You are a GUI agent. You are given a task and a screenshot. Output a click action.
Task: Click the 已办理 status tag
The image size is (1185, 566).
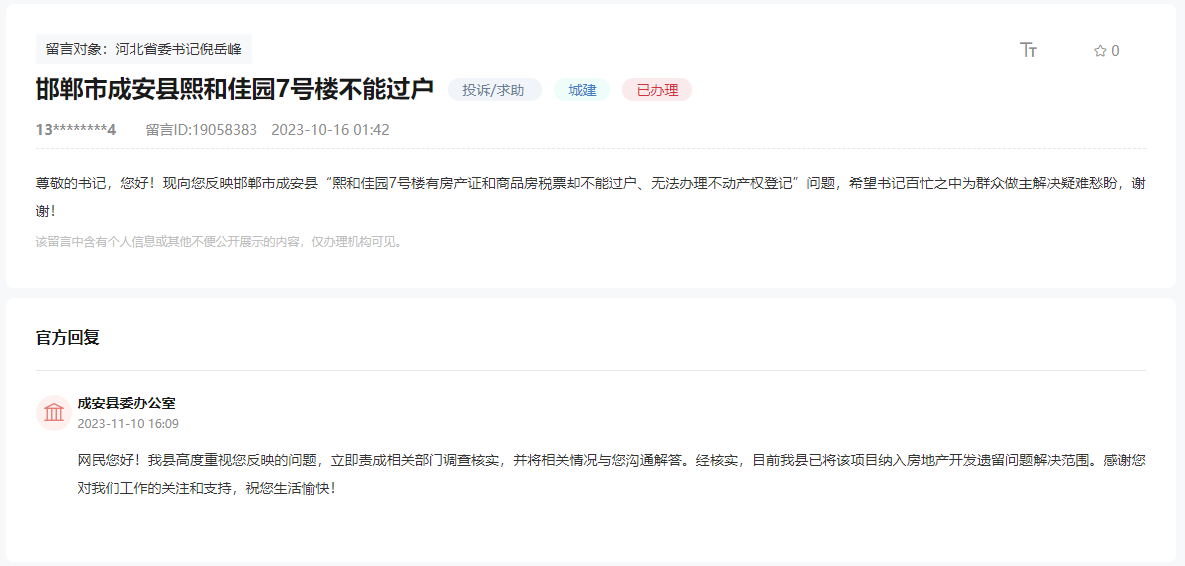pos(657,90)
